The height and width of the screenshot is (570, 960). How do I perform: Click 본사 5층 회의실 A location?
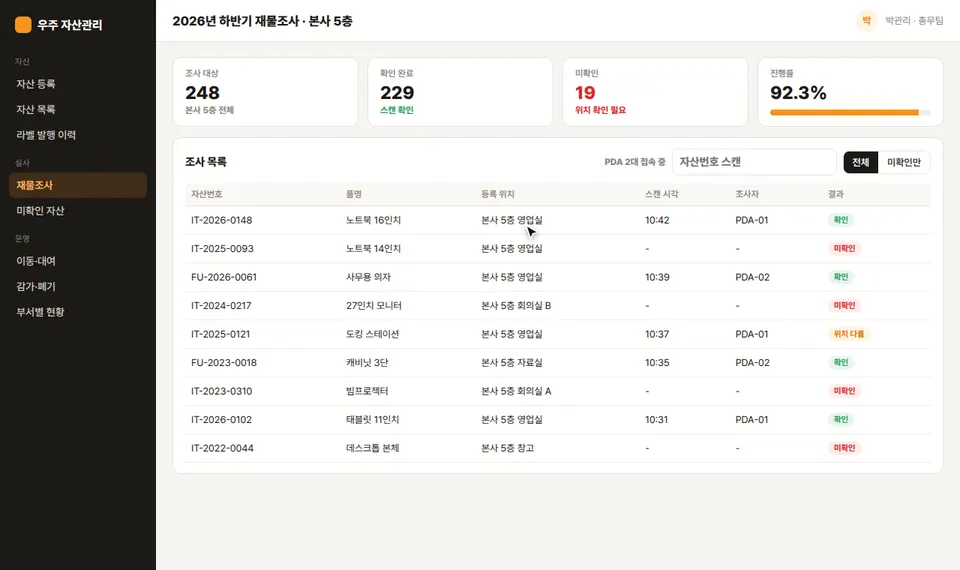[x=516, y=391]
